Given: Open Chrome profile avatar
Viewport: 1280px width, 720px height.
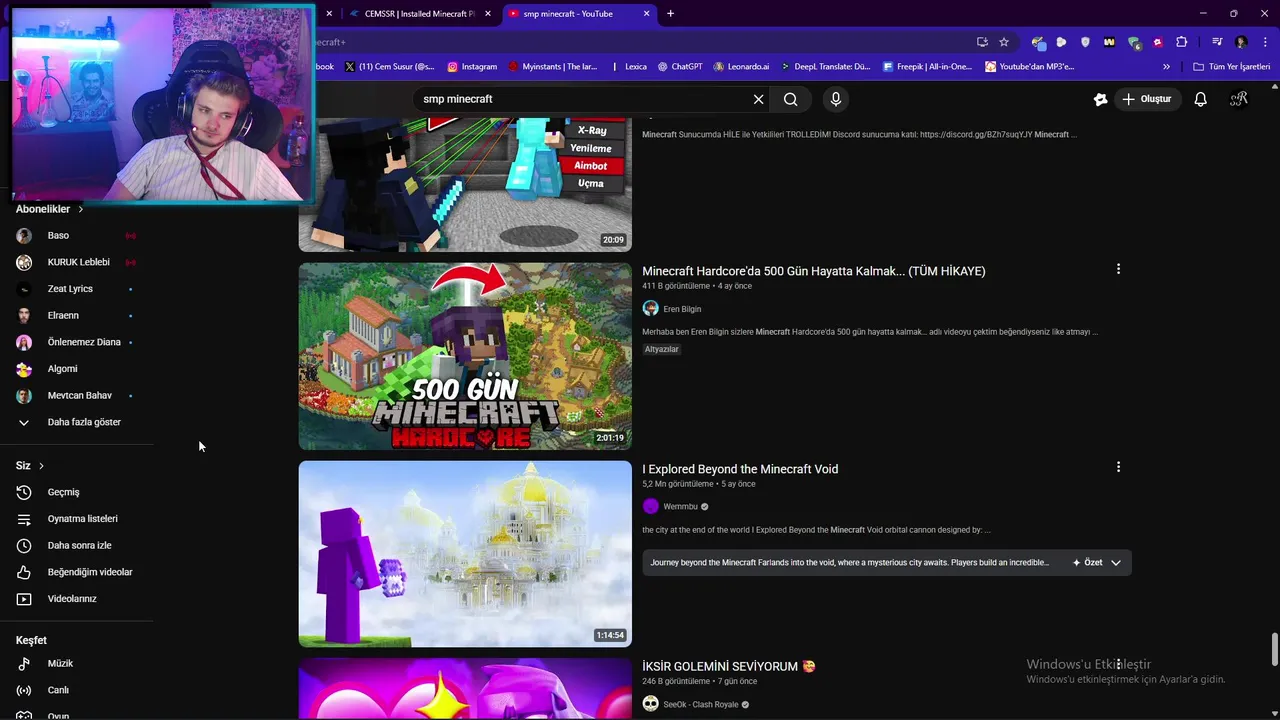Looking at the screenshot, I should tap(1241, 42).
